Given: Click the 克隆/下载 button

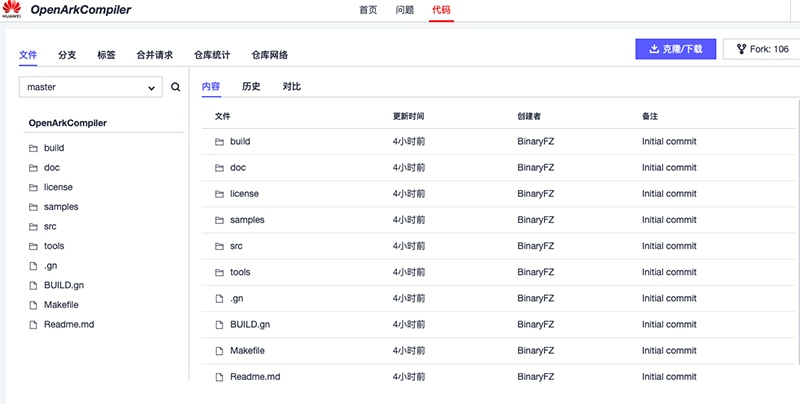Looking at the screenshot, I should [x=676, y=49].
